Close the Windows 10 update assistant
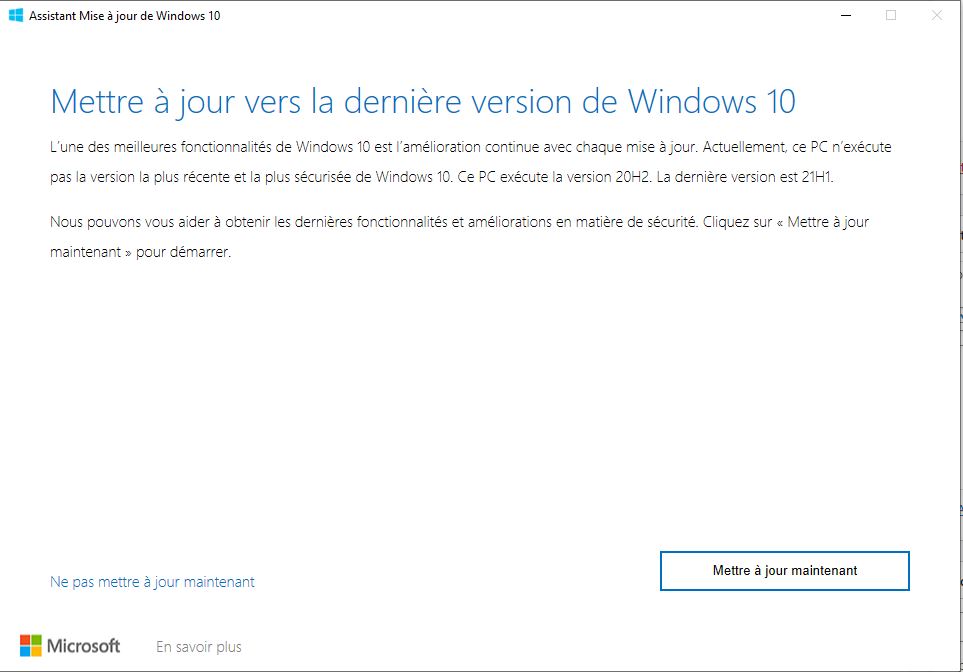Viewport: 963px width, 672px height. click(936, 15)
